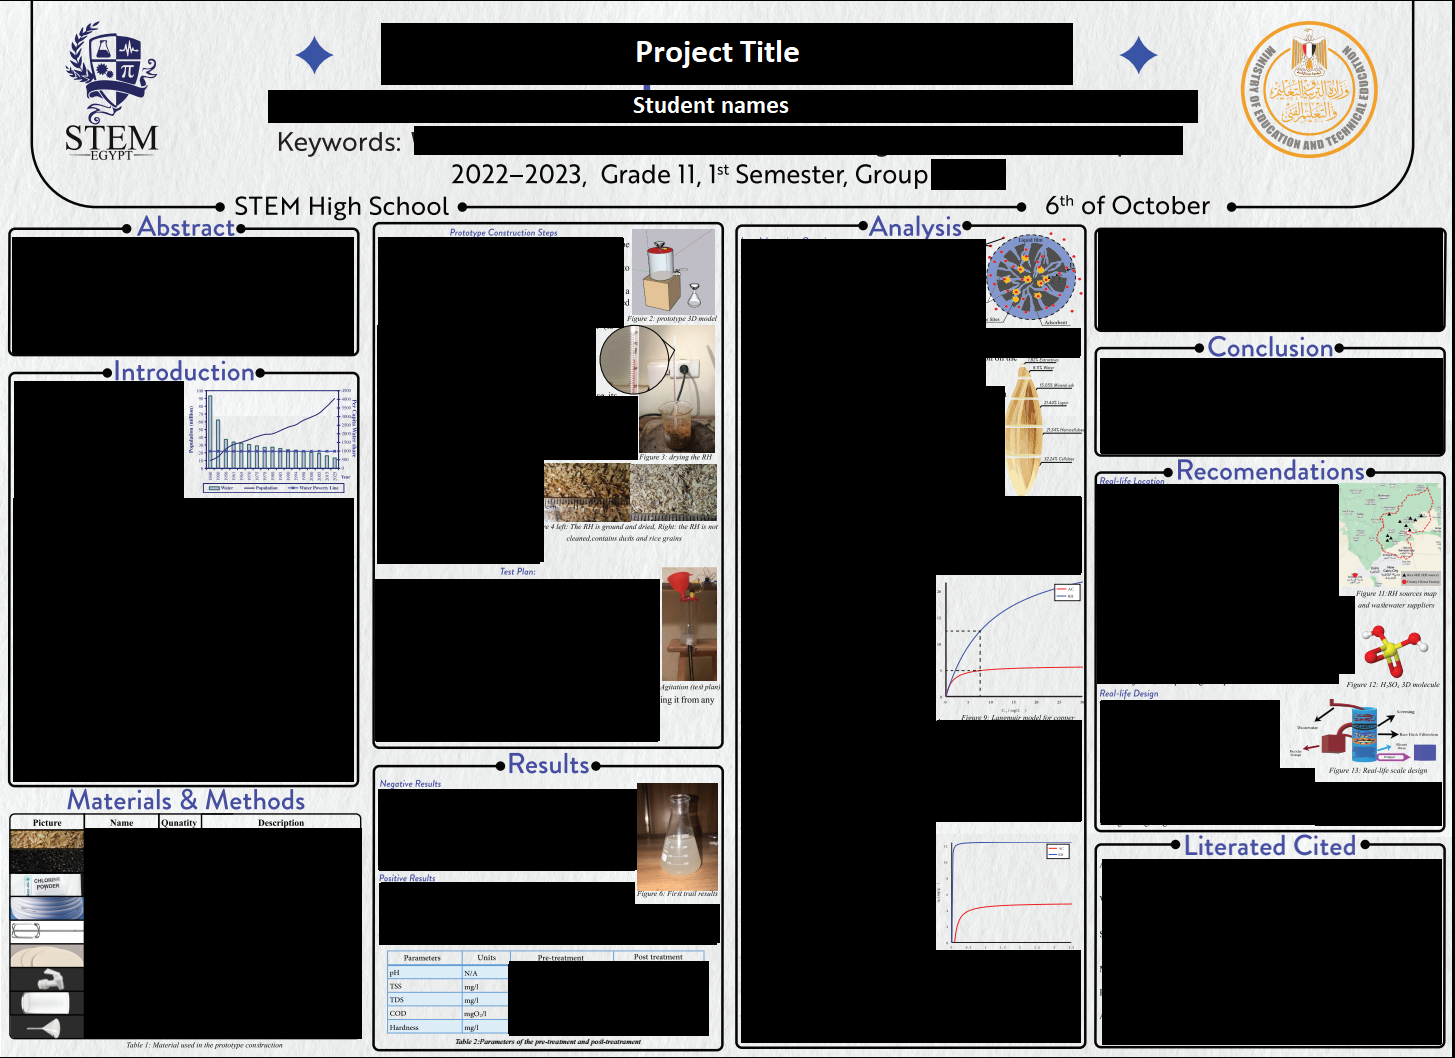Click the Chlorine Powder picture in table
This screenshot has width=1455, height=1058.
[47, 884]
